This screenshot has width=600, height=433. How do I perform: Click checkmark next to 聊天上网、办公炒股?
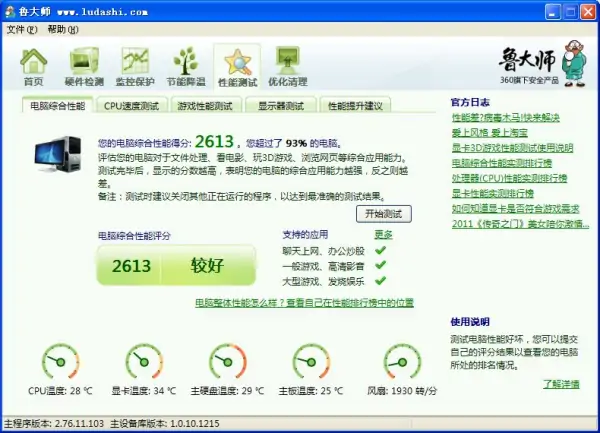click(380, 251)
